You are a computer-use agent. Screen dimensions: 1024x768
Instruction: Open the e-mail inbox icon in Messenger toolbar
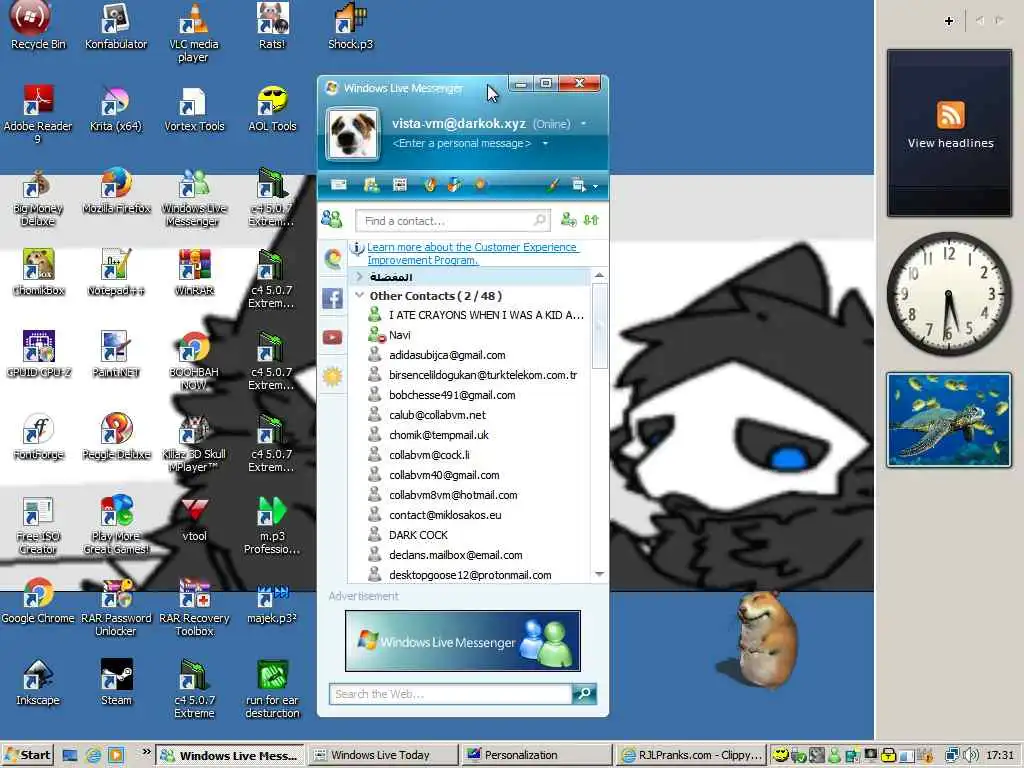338,185
